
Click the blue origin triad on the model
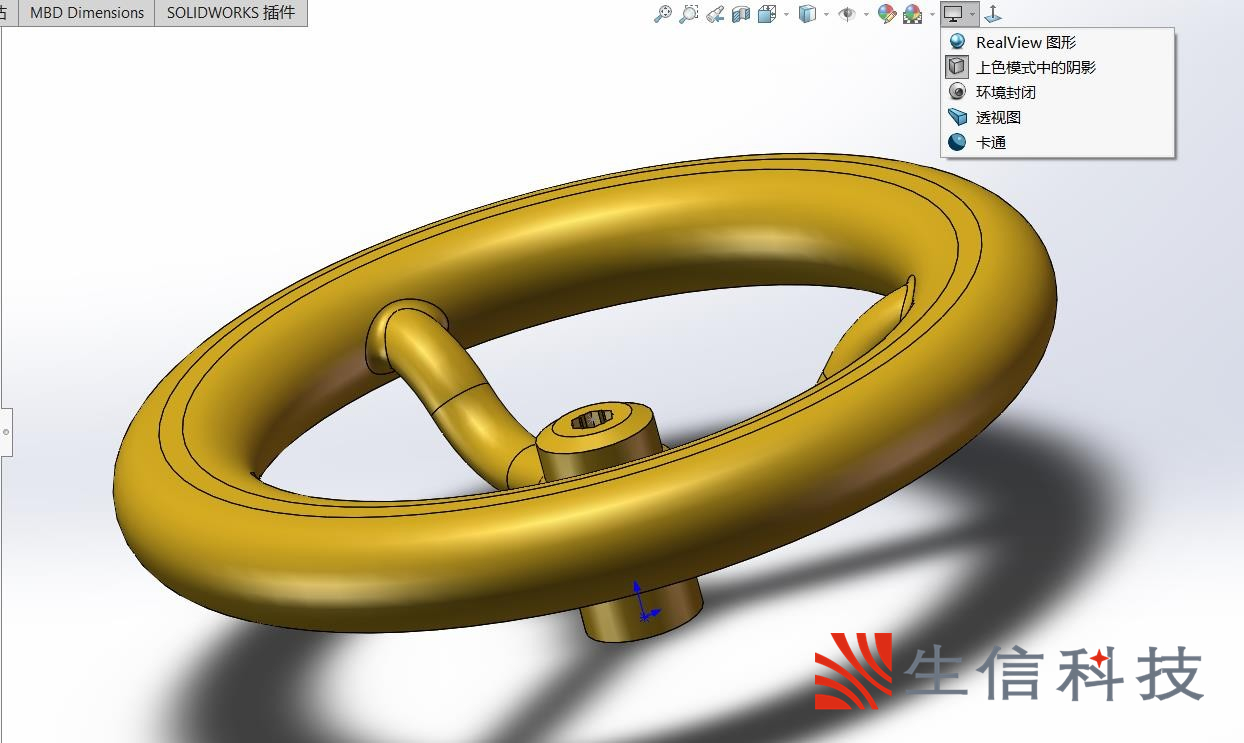coord(642,605)
